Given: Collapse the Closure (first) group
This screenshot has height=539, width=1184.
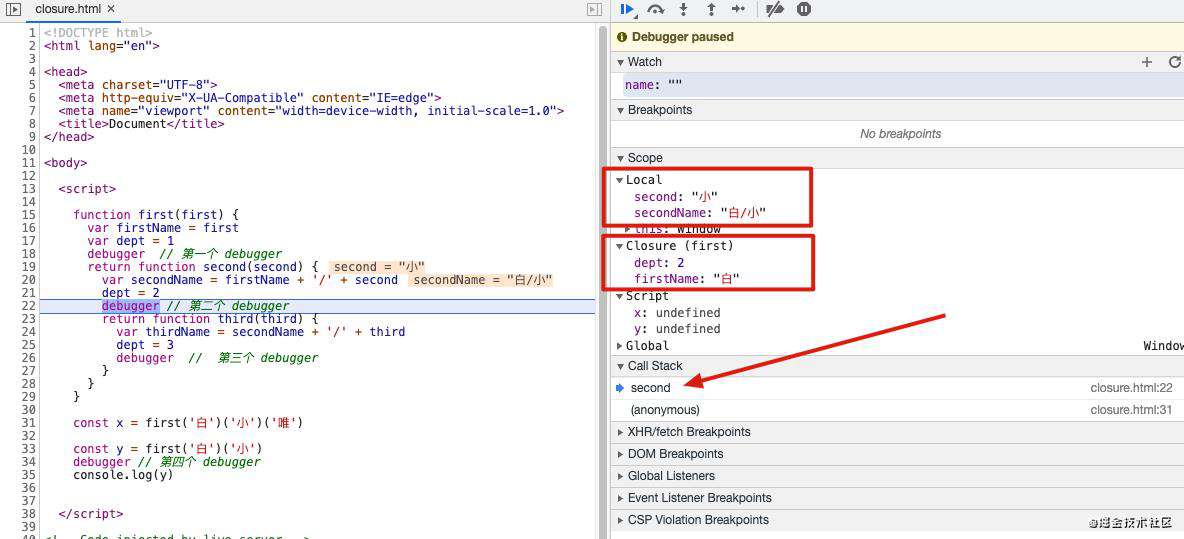Looking at the screenshot, I should point(620,246).
